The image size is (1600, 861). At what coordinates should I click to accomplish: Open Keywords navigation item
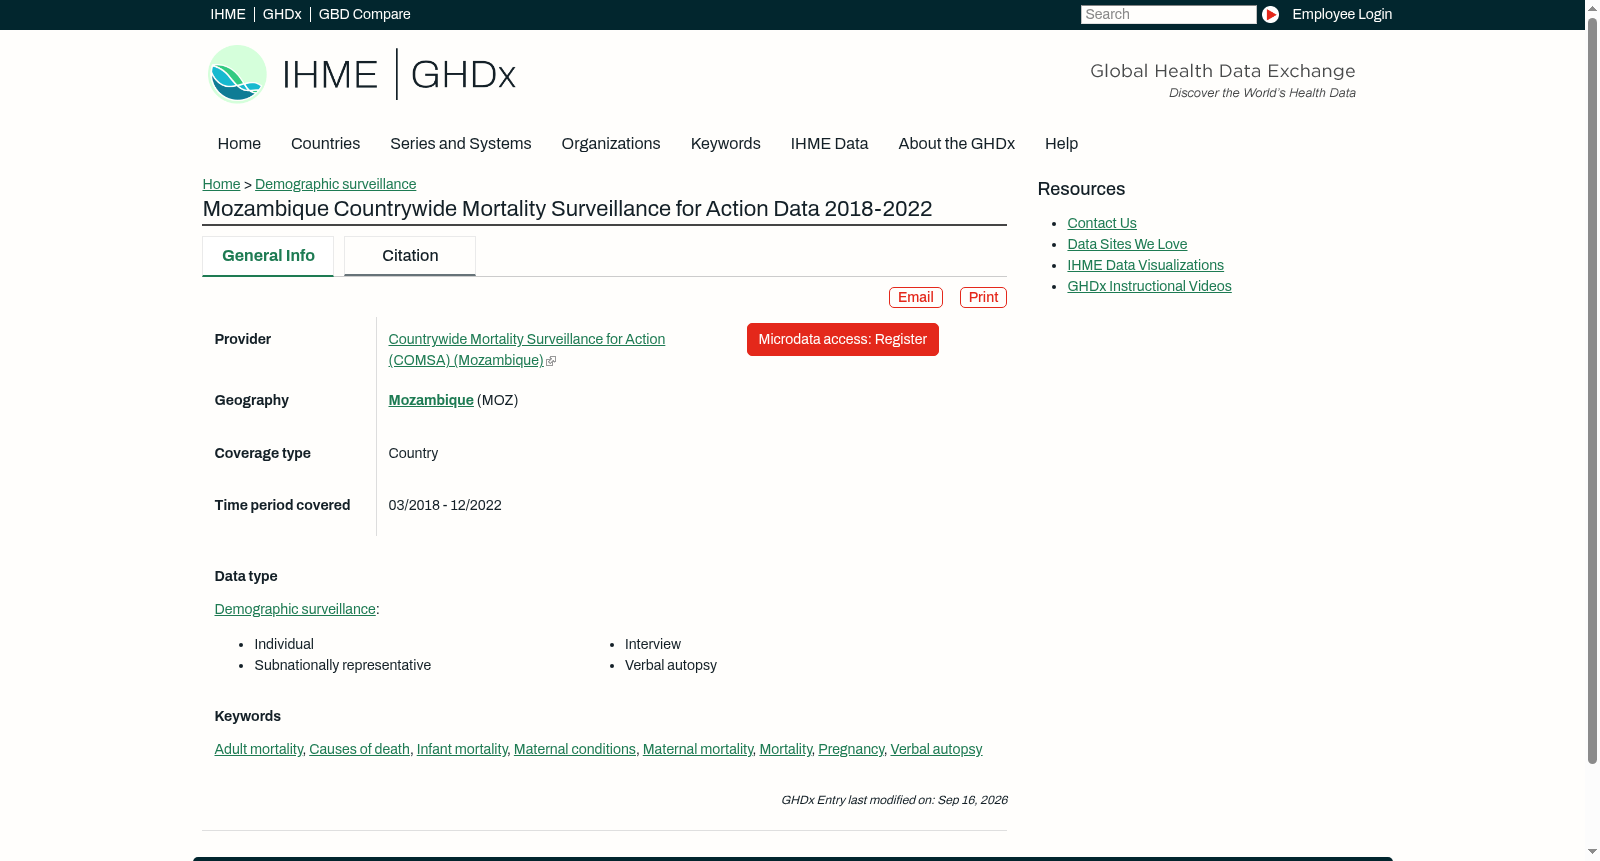click(x=726, y=144)
